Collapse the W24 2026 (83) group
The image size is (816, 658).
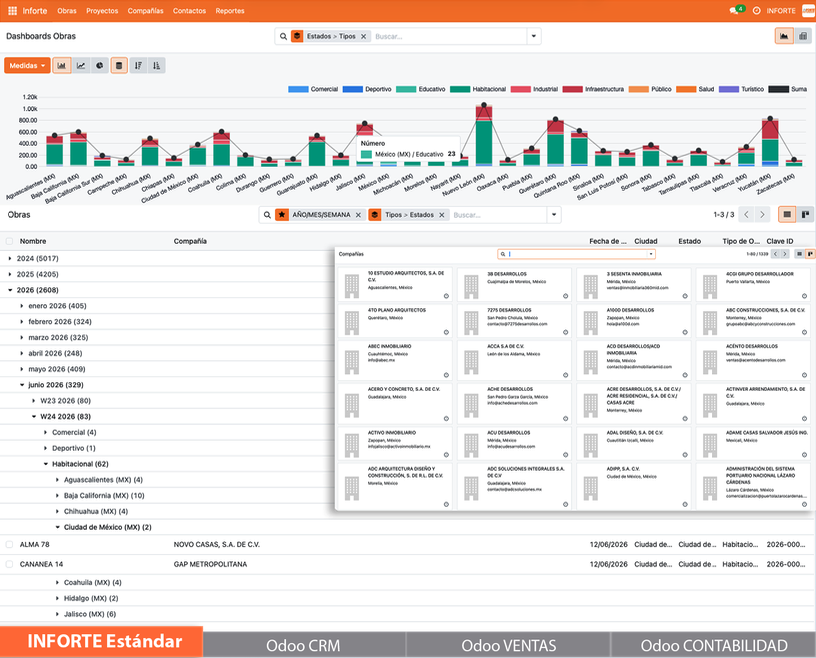click(66, 416)
